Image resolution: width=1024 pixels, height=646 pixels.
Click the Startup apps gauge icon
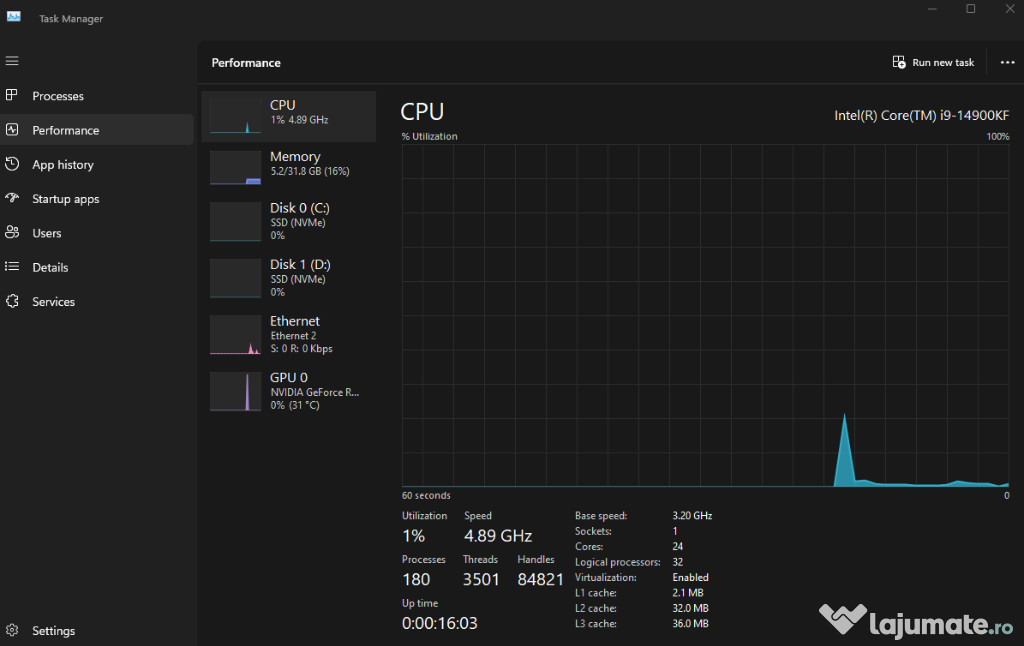[x=12, y=198]
